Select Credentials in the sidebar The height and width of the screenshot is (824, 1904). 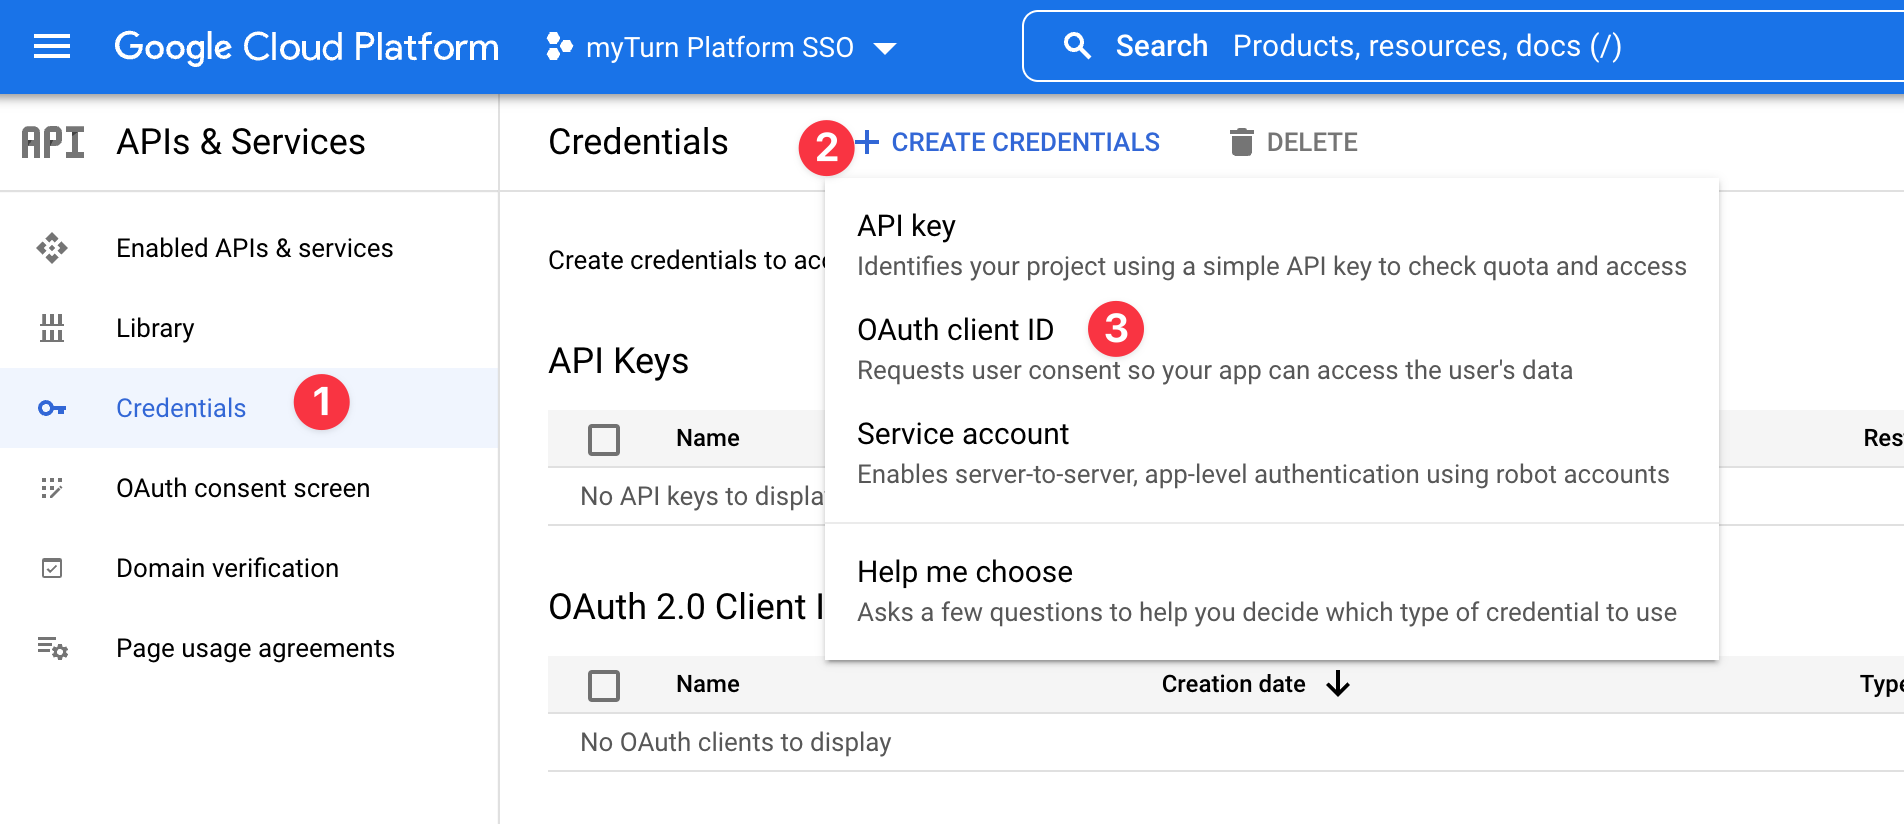181,408
